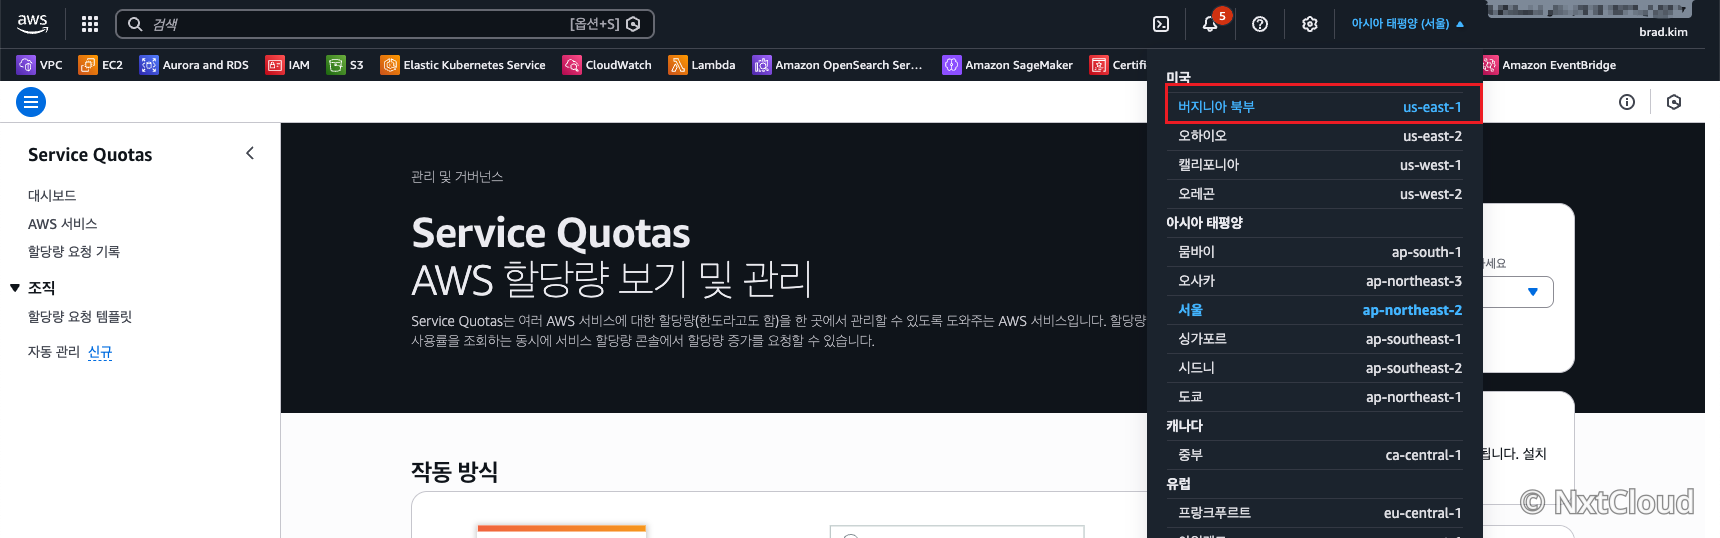The height and width of the screenshot is (538, 1720).
Task: Open the Elastic Kubernetes Service shortcut
Action: (463, 65)
